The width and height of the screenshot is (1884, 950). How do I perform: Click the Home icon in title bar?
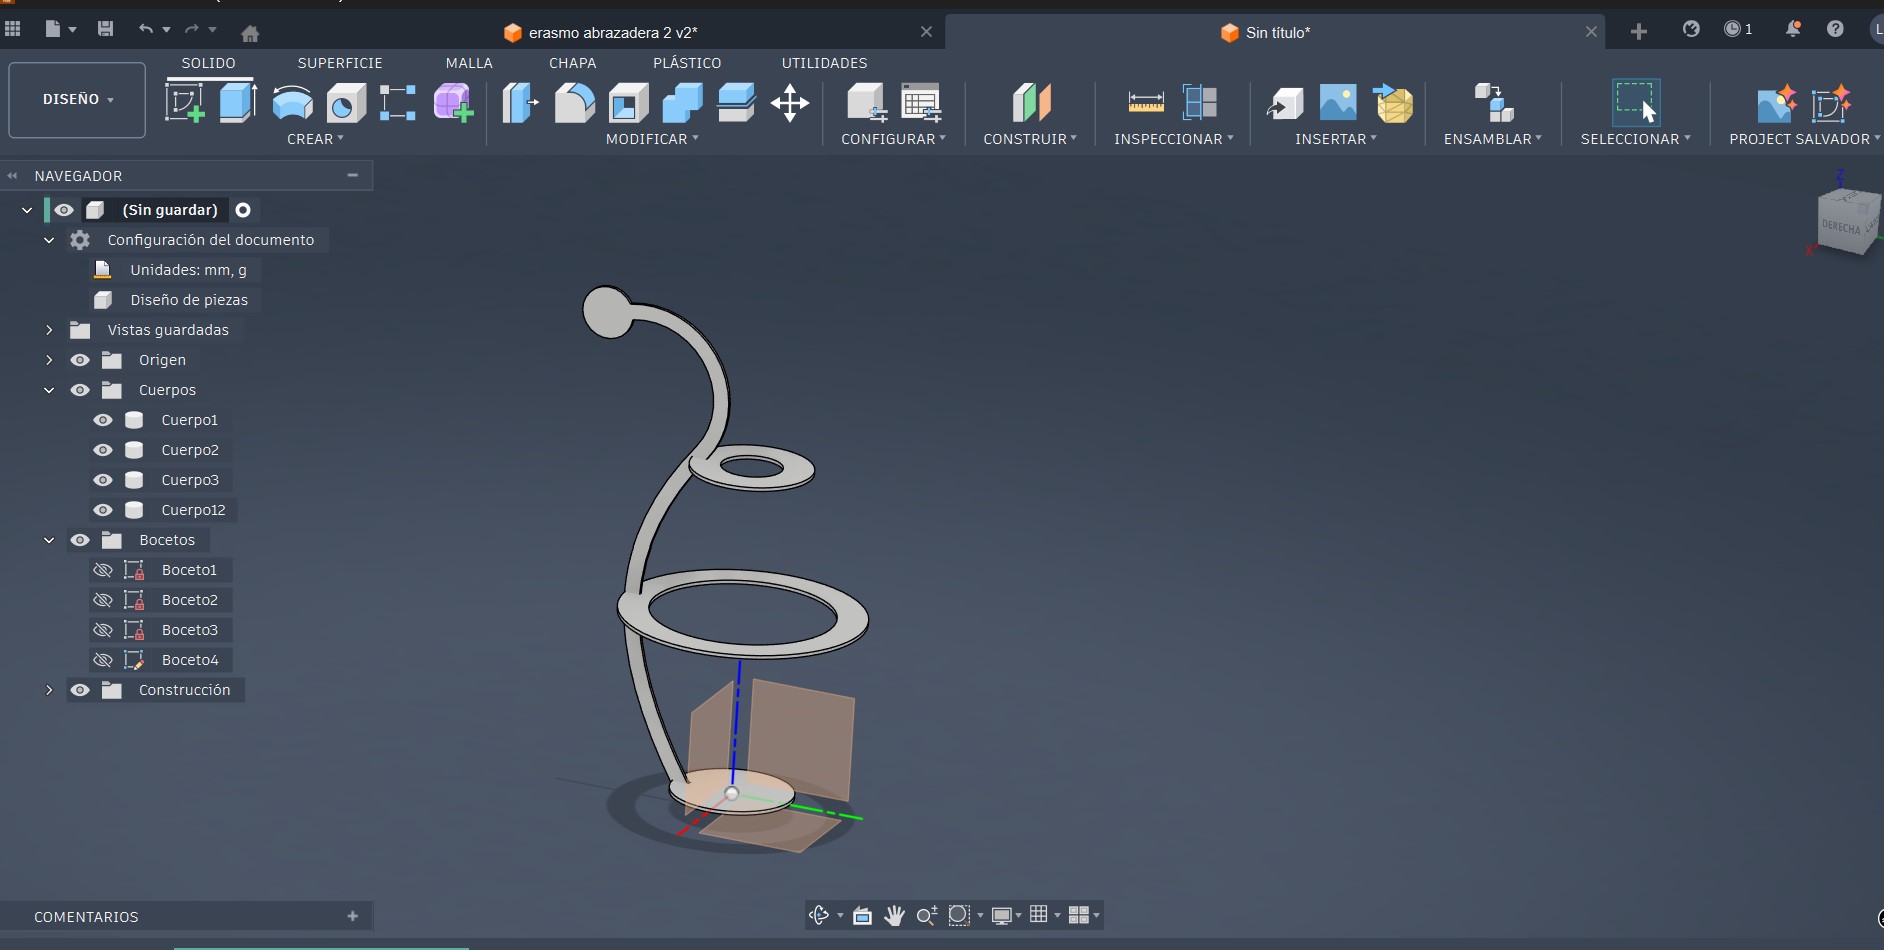point(251,33)
